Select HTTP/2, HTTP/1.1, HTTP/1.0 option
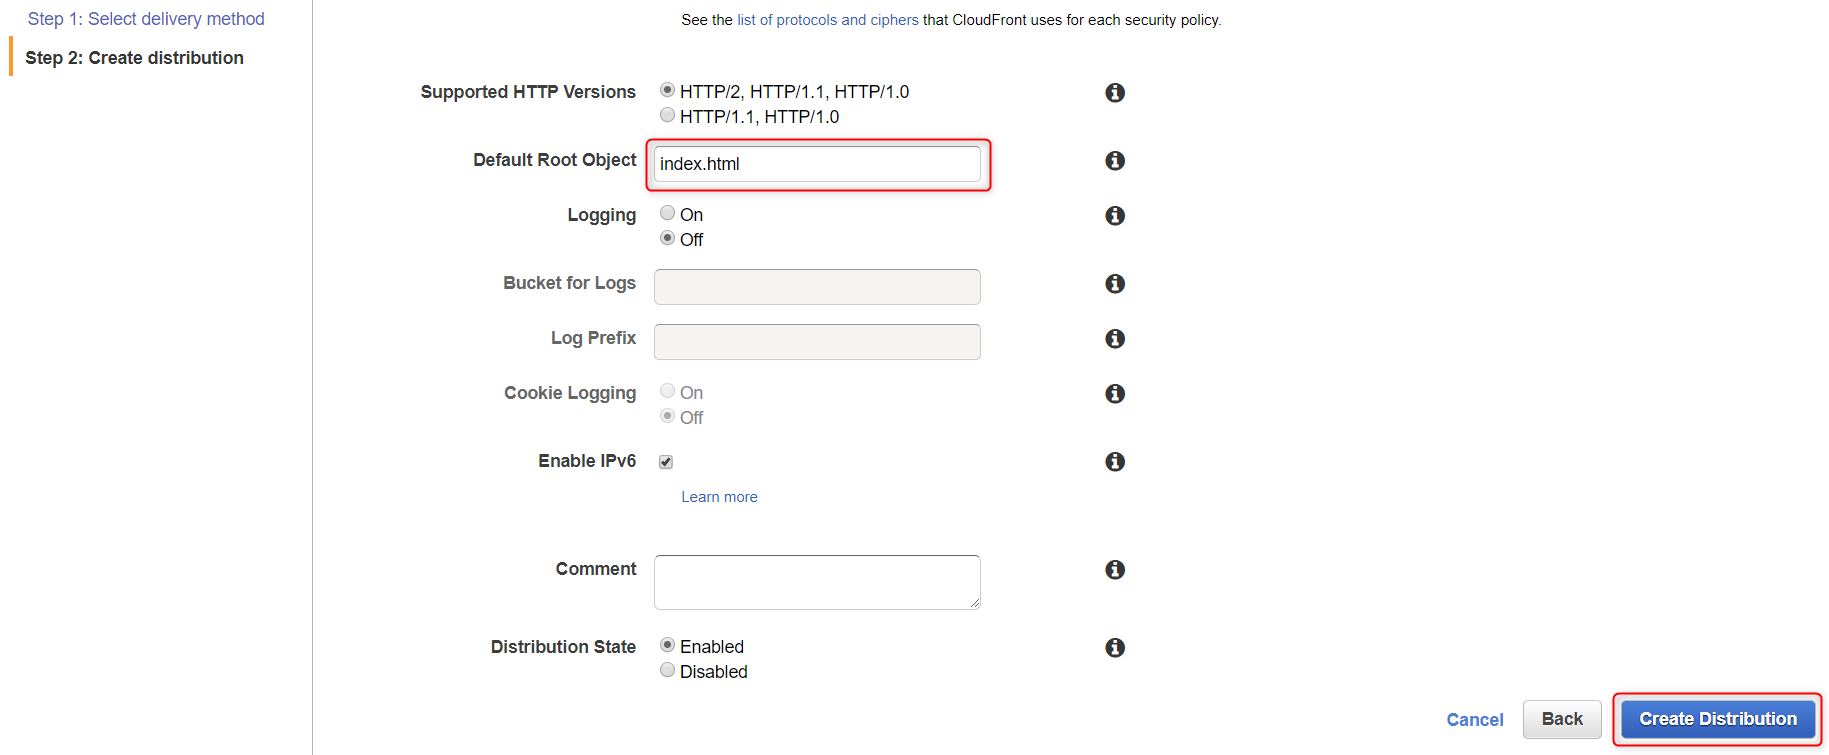This screenshot has width=1829, height=755. tap(667, 90)
